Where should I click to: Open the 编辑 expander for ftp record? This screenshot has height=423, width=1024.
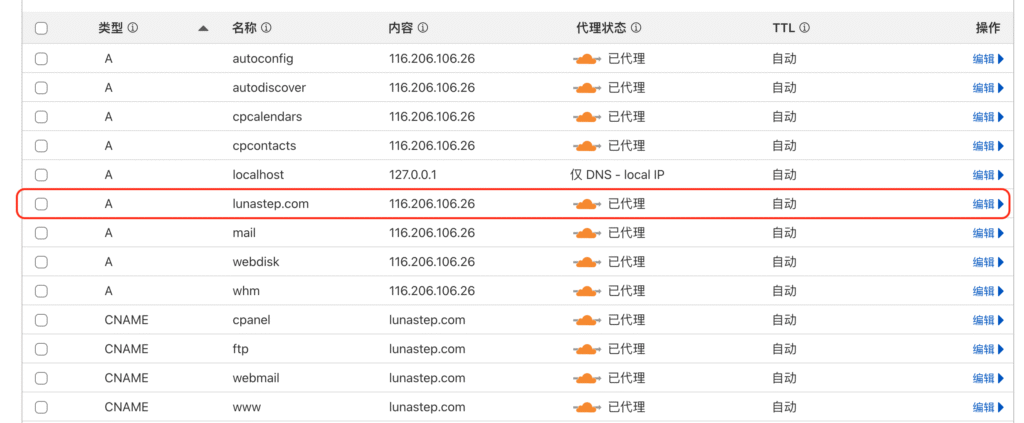click(x=1000, y=349)
